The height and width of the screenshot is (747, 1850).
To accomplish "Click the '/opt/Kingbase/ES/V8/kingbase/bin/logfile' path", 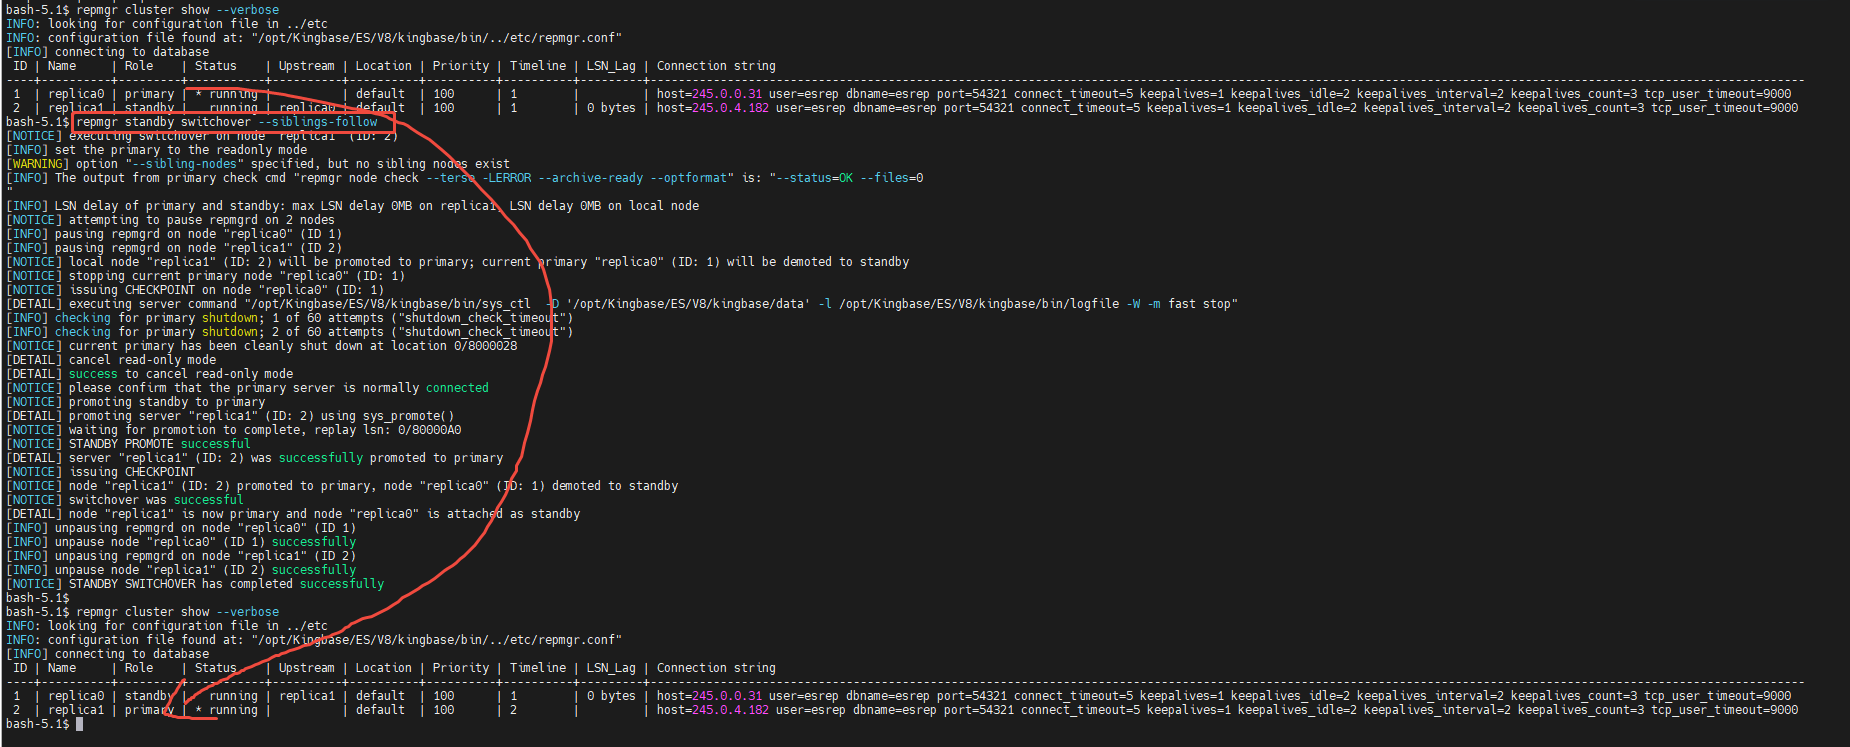I will pos(979,304).
